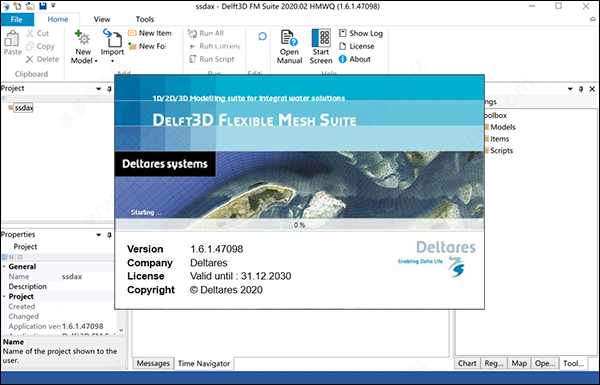Click the About info icon
Image resolution: width=600 pixels, height=385 pixels.
pos(342,59)
